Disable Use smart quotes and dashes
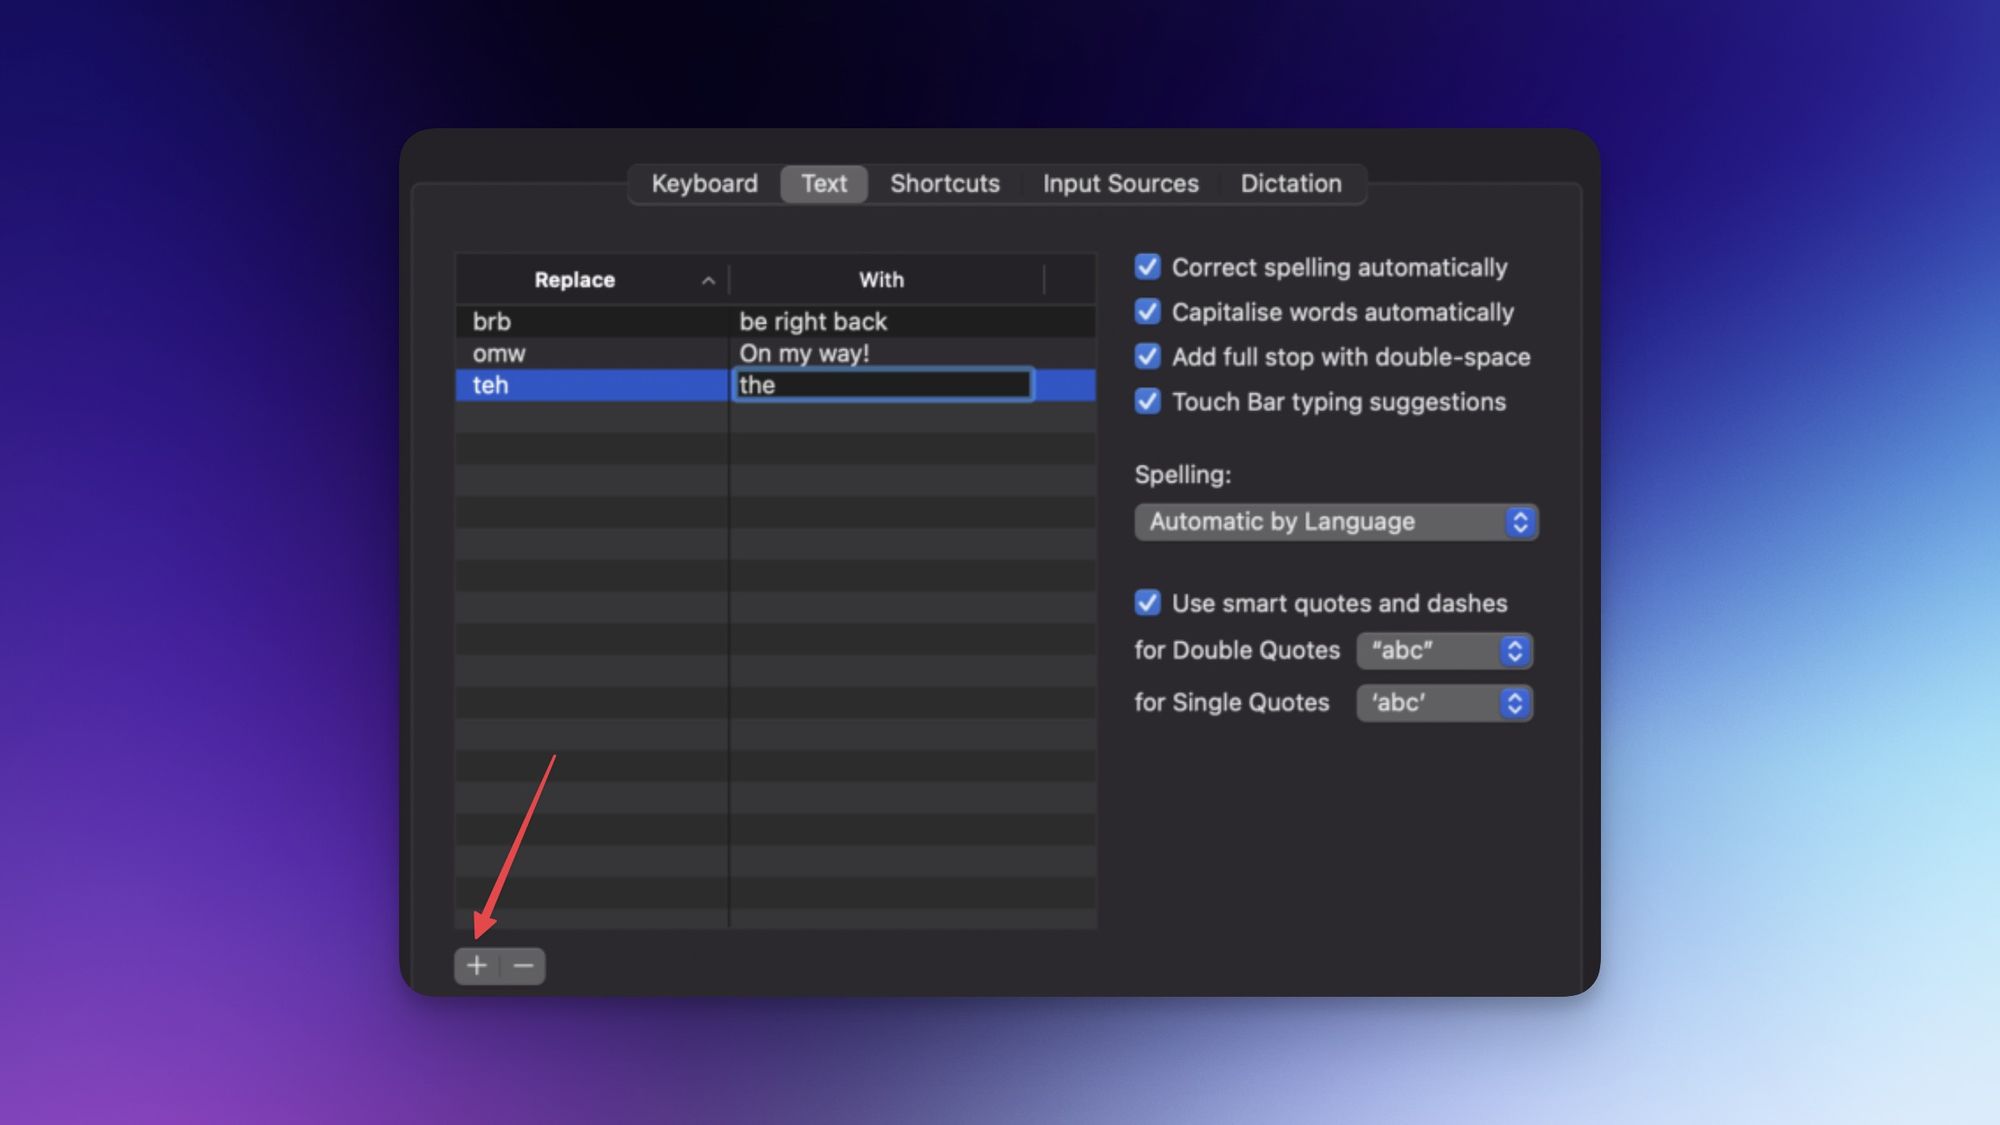 coord(1148,603)
